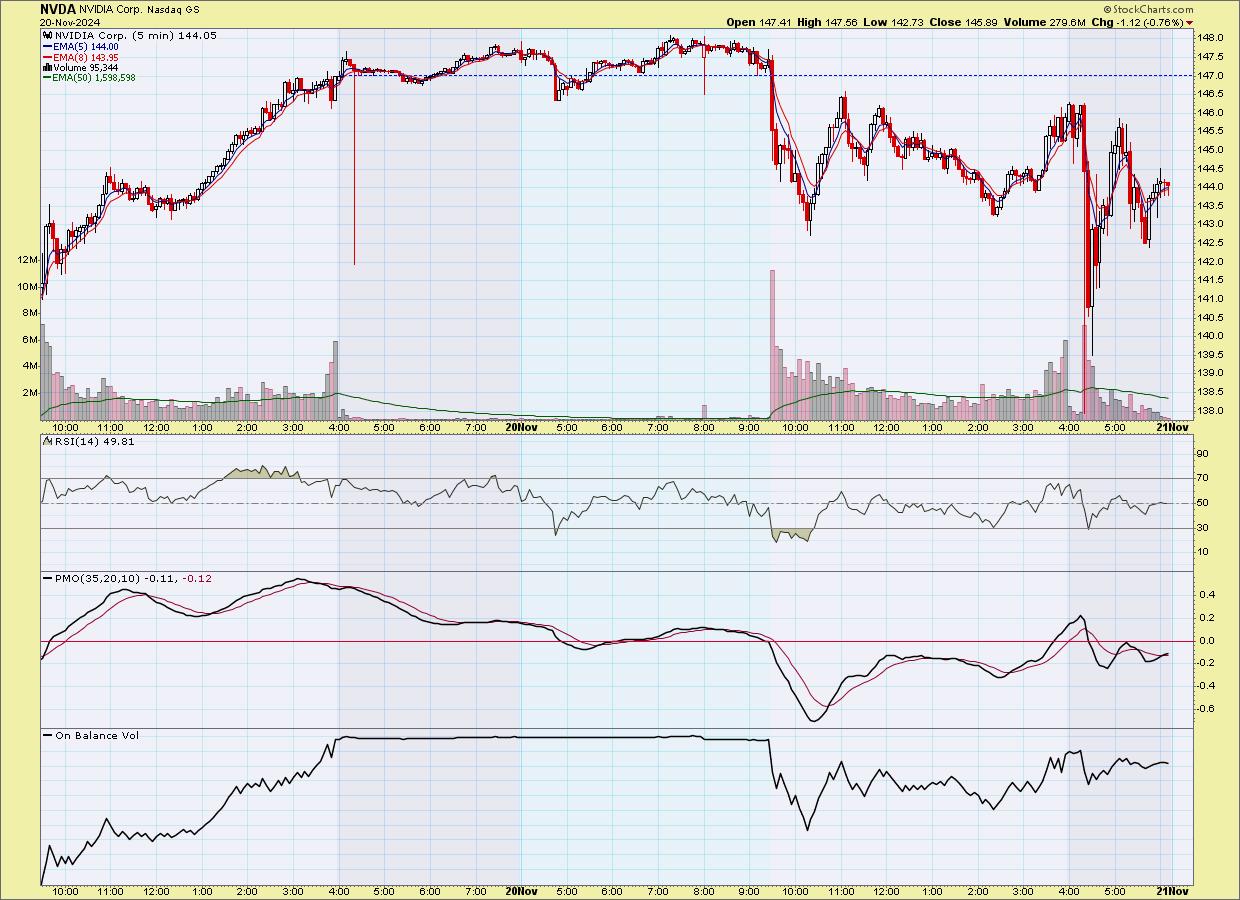Click the 138.0 price axis label
Screen dimensions: 1240x900
coord(1211,411)
